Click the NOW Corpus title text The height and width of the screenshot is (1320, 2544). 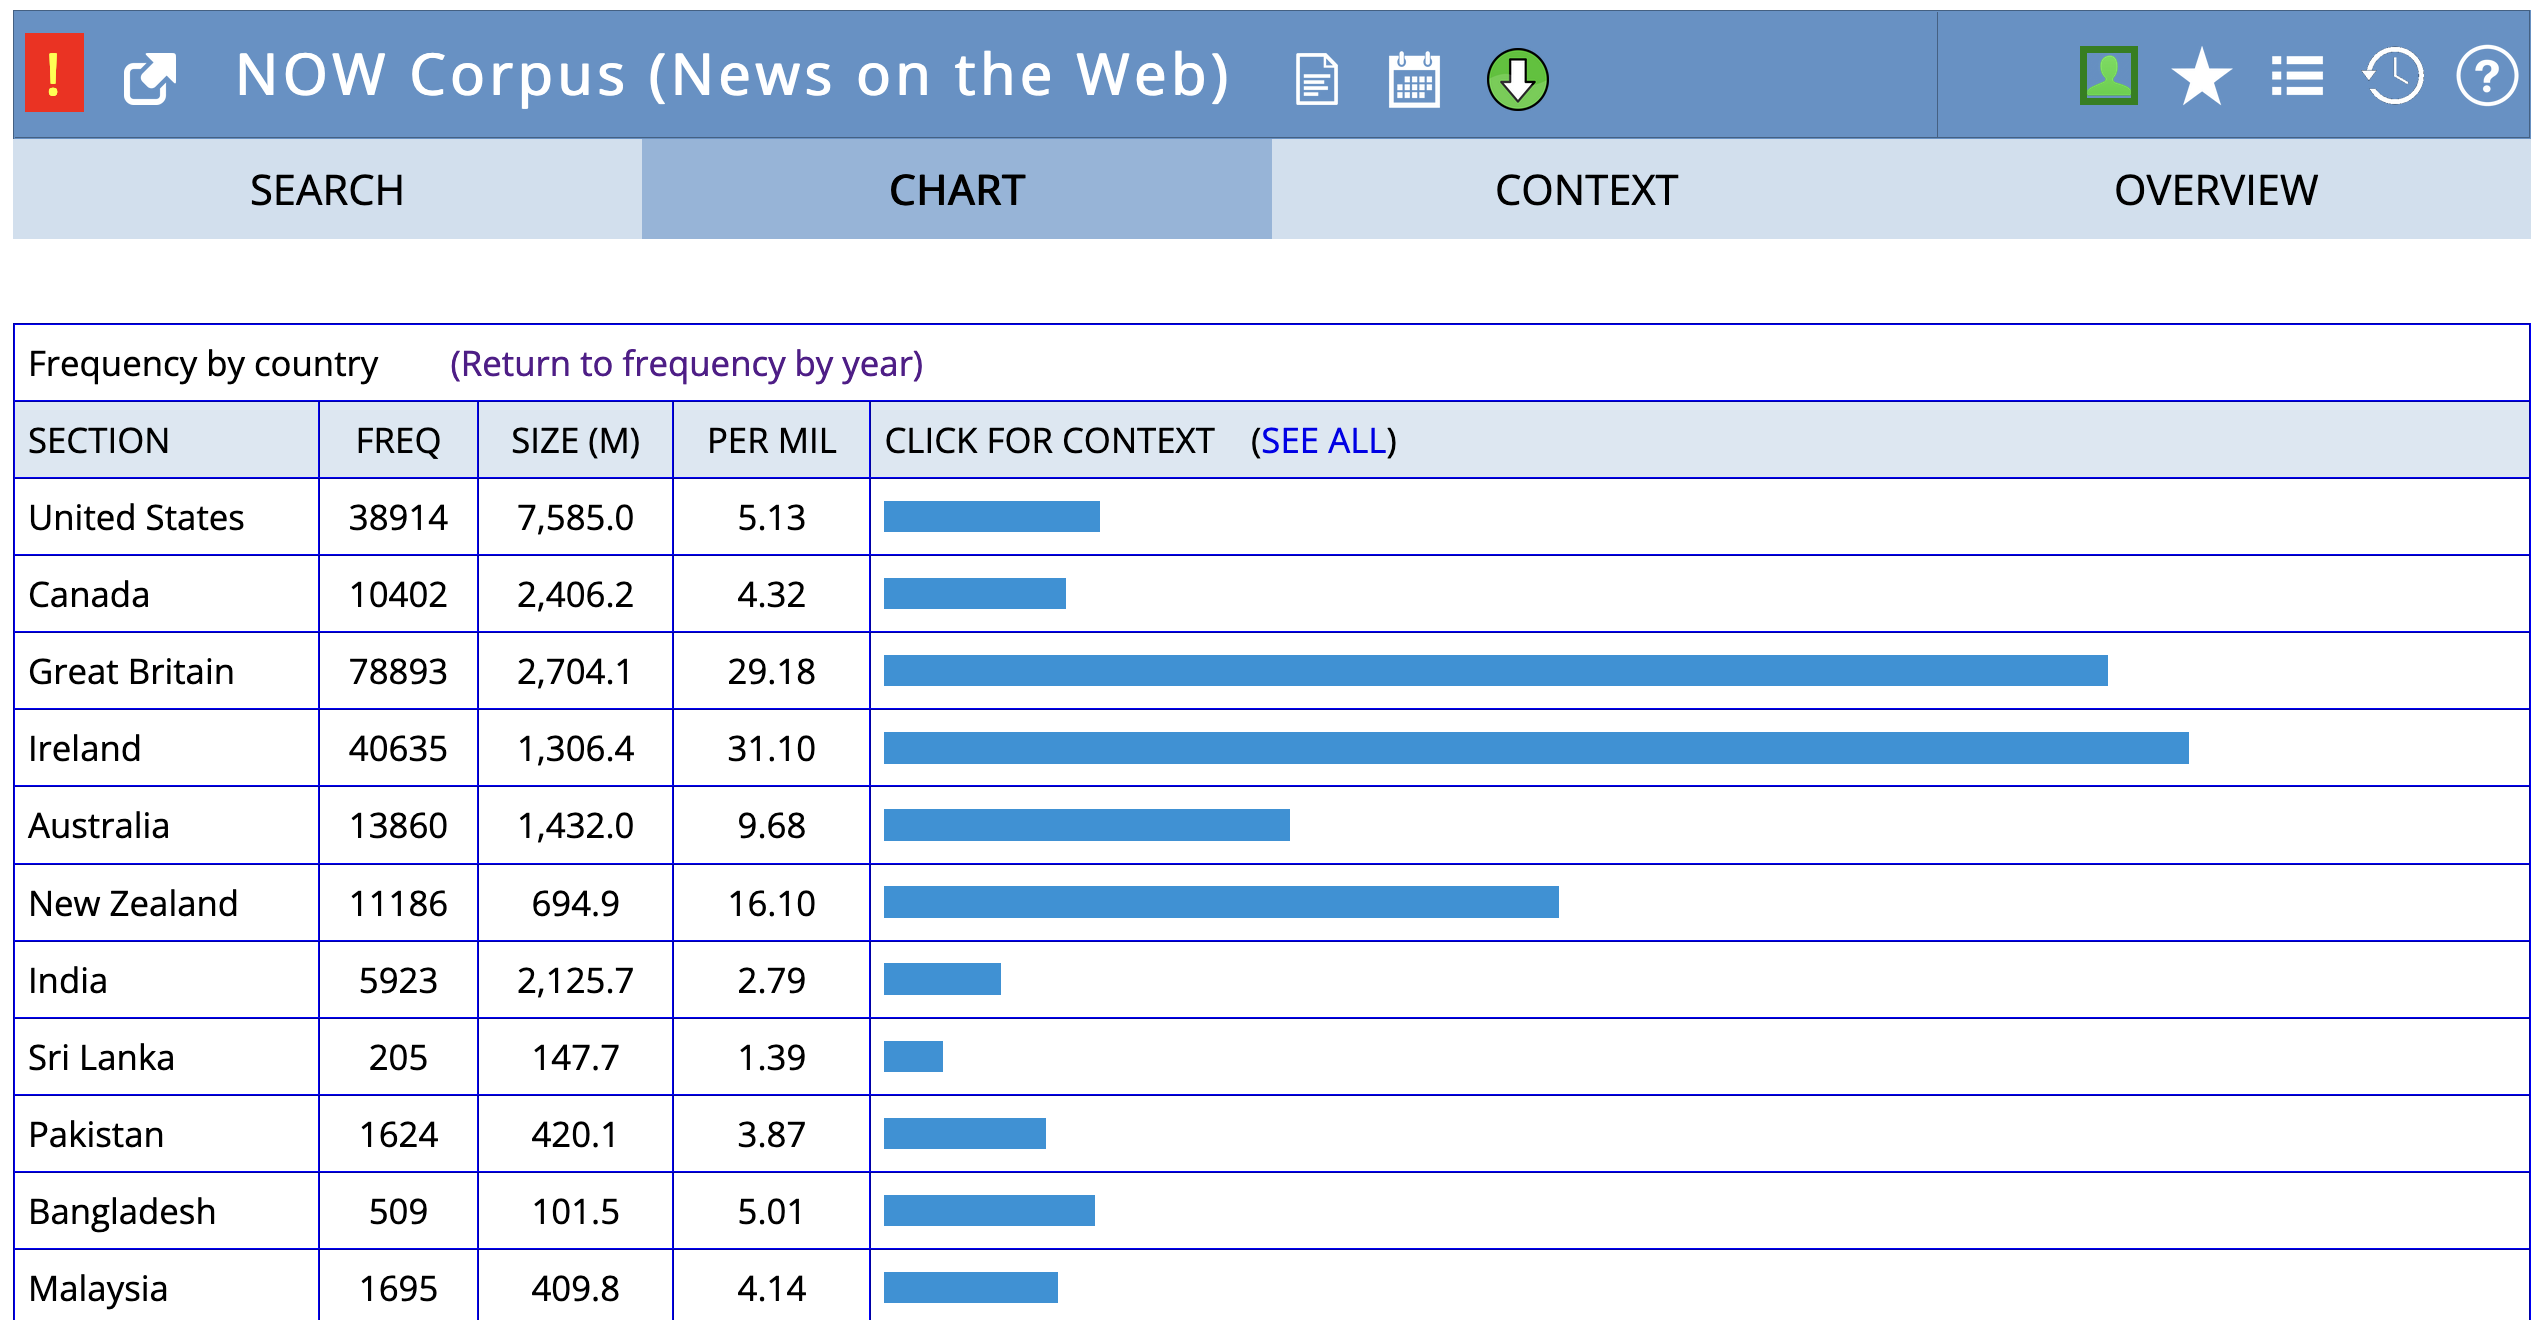click(x=732, y=75)
